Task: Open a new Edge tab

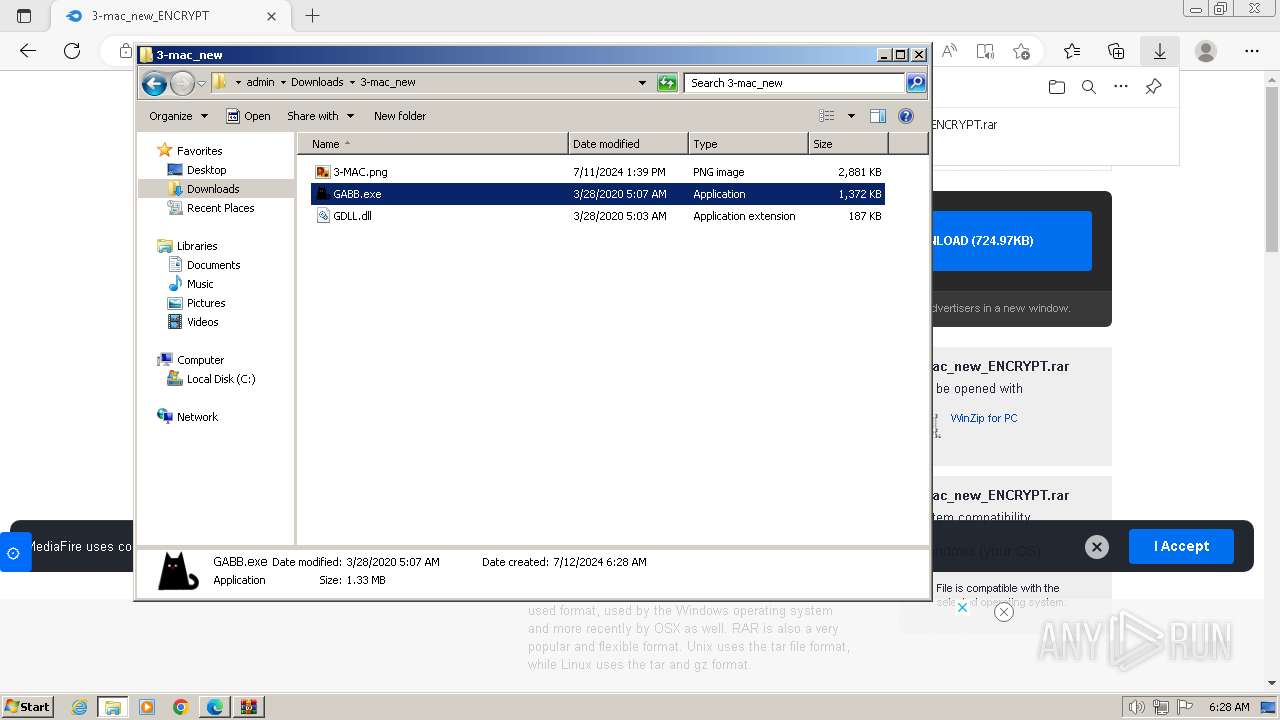Action: click(313, 16)
